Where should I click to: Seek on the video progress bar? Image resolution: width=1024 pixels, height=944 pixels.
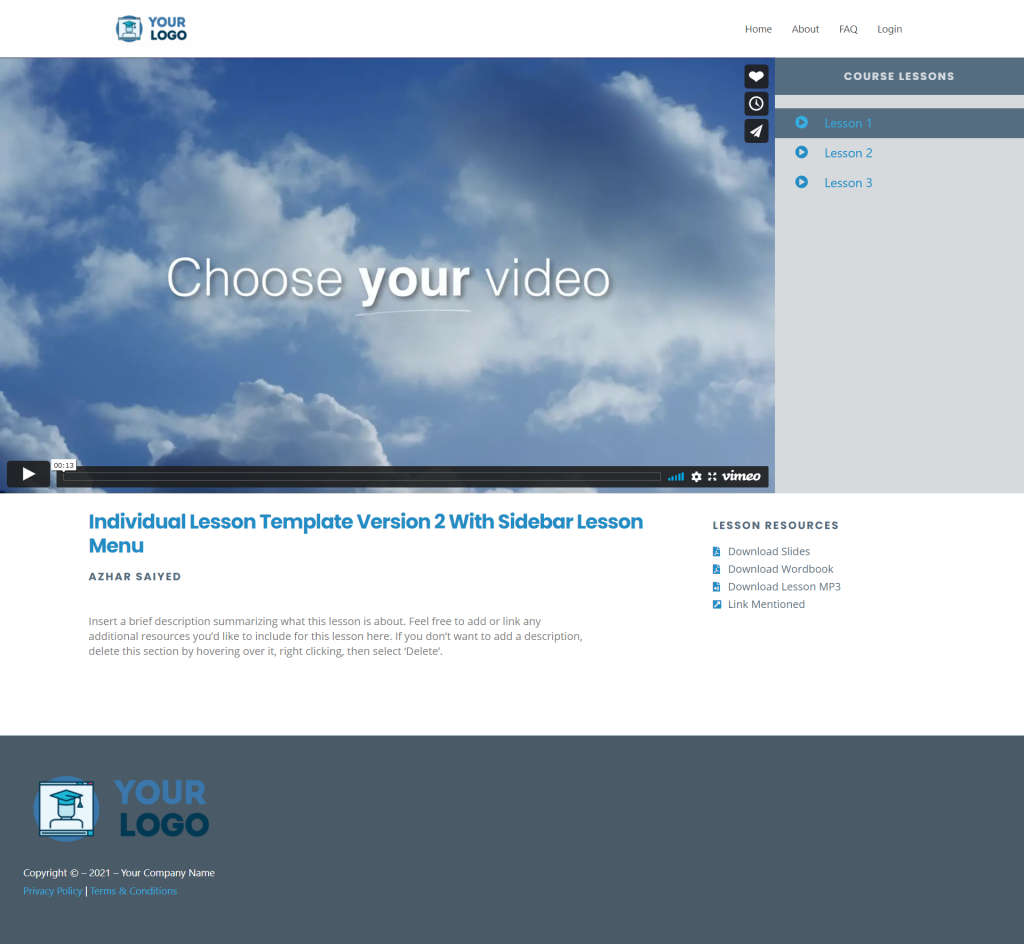click(362, 477)
